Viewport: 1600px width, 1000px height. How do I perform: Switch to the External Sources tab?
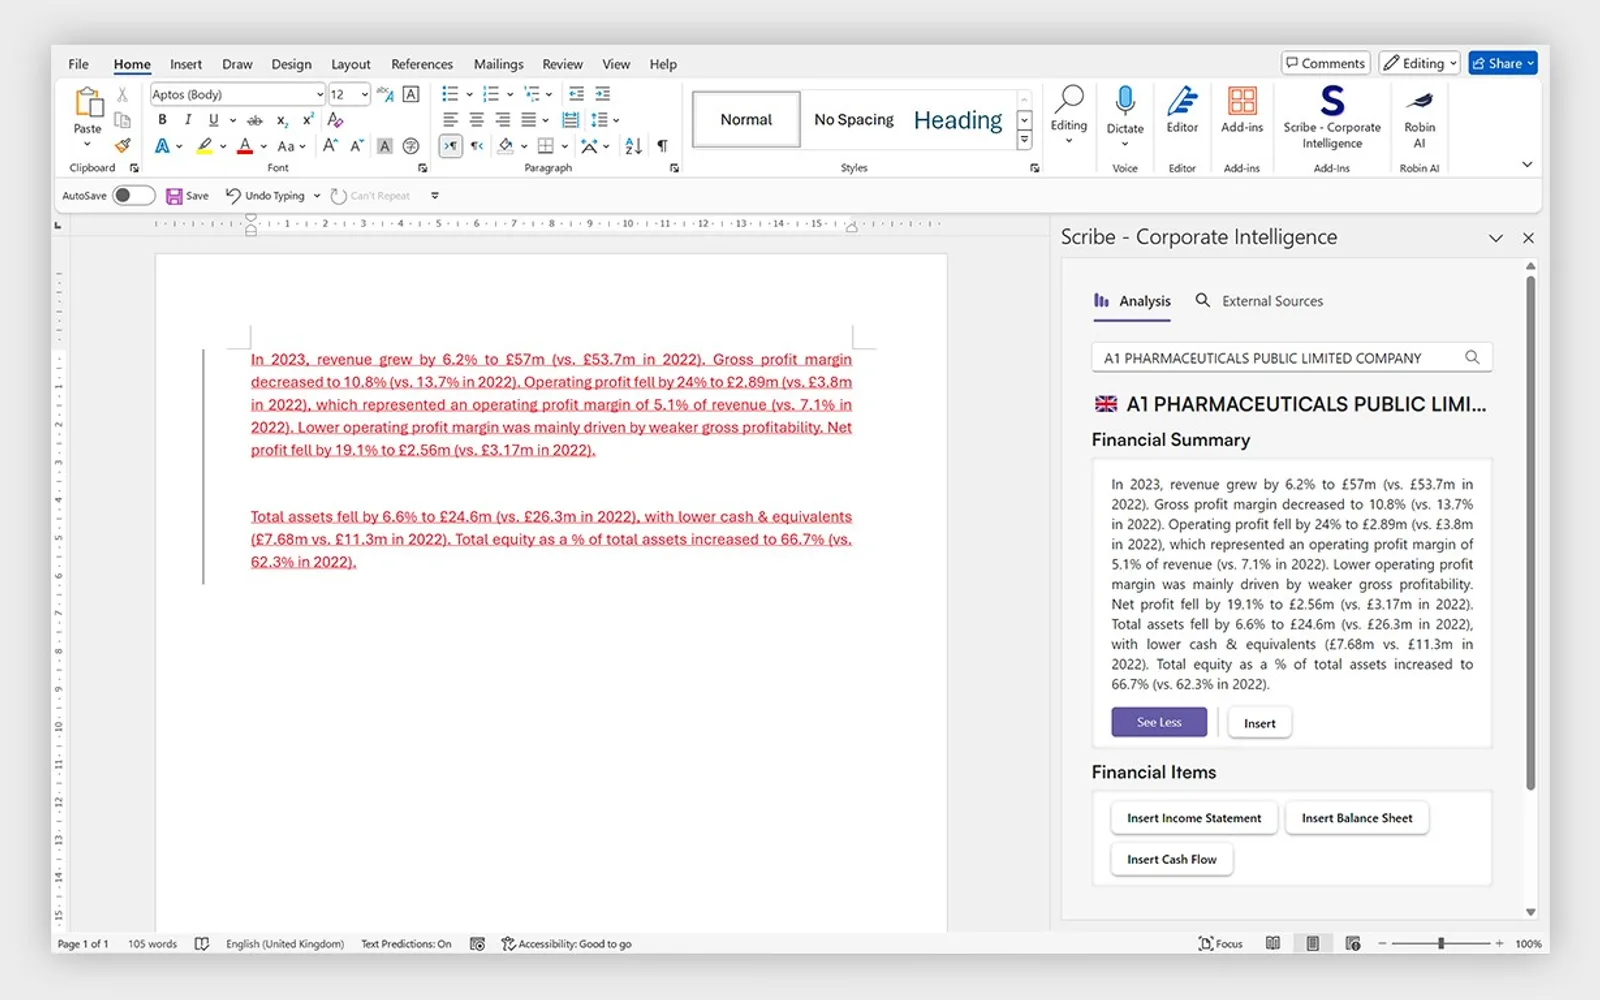point(1259,301)
